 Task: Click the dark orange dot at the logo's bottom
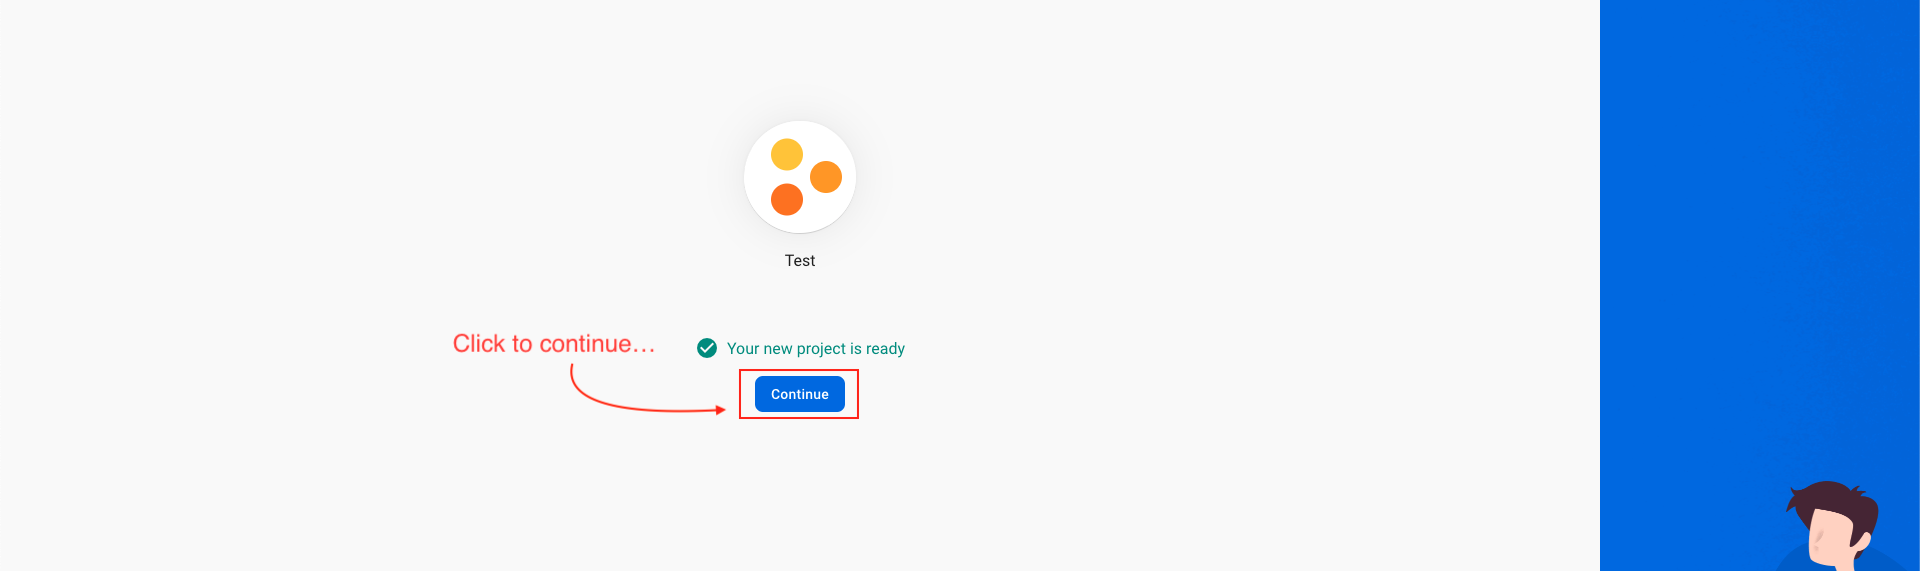click(787, 200)
